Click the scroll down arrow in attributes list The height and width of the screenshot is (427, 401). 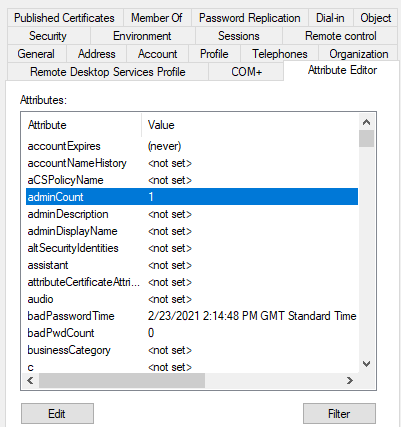click(366, 364)
